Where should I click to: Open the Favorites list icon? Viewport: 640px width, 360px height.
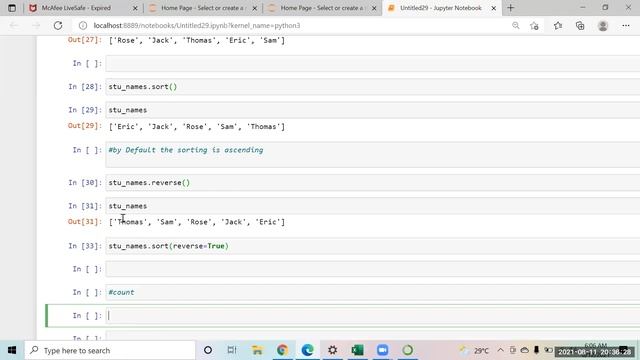[558, 25]
